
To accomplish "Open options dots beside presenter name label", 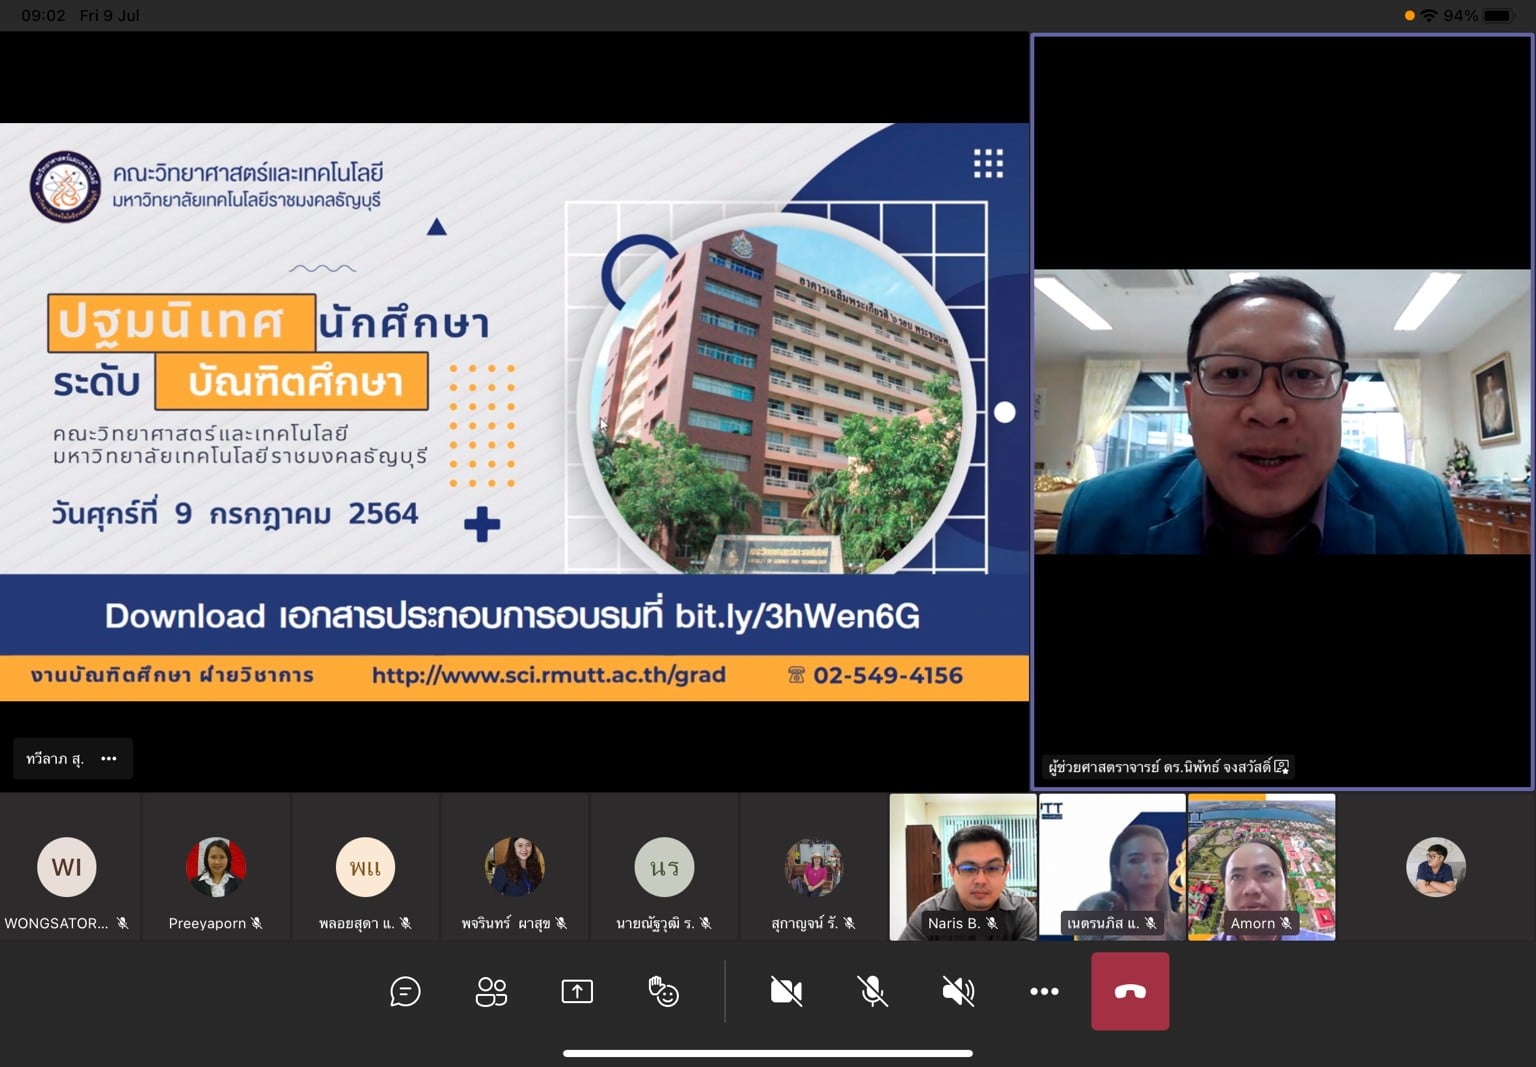I will point(109,759).
